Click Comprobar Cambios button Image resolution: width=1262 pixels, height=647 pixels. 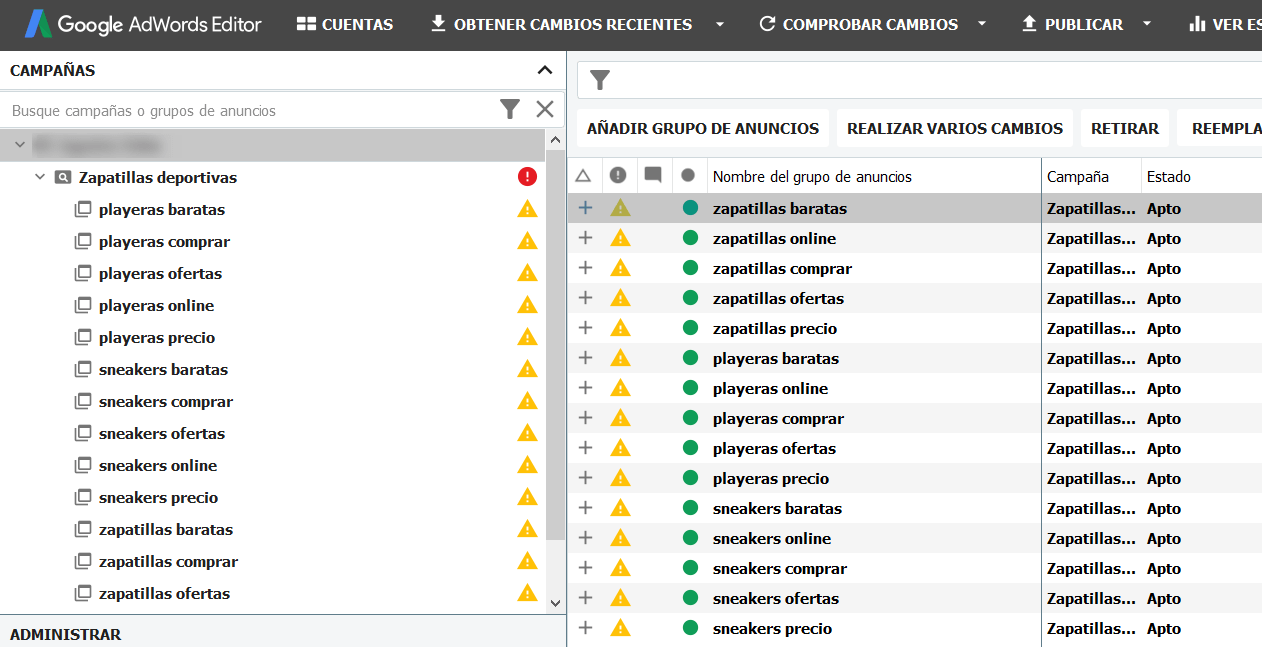pyautogui.click(x=859, y=24)
